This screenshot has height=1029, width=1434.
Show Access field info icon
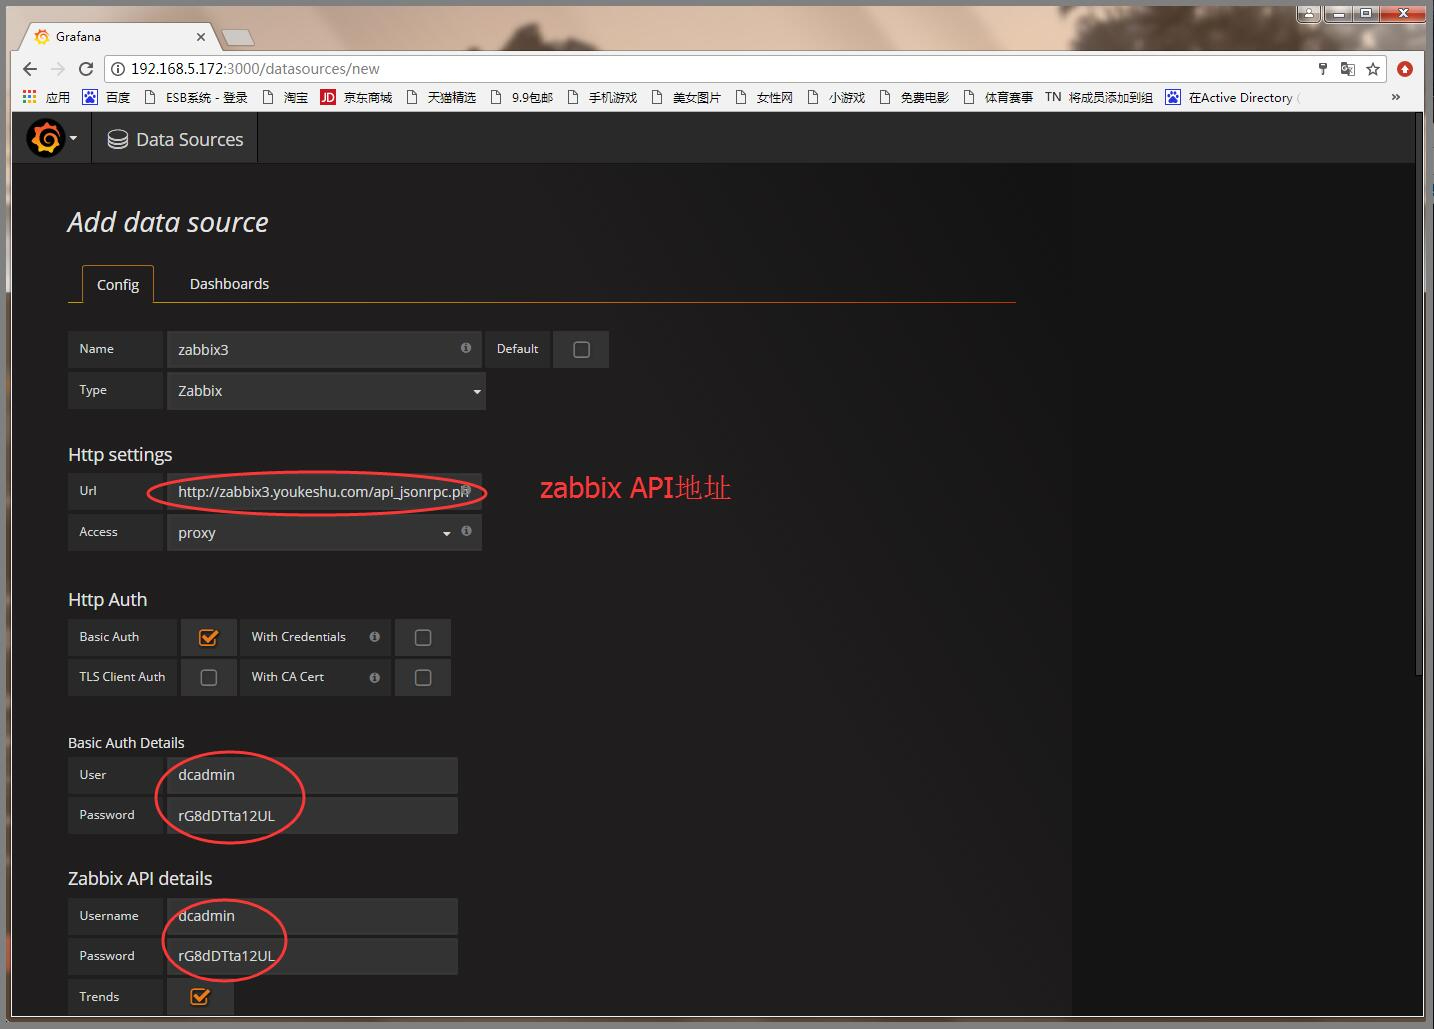[x=466, y=531]
